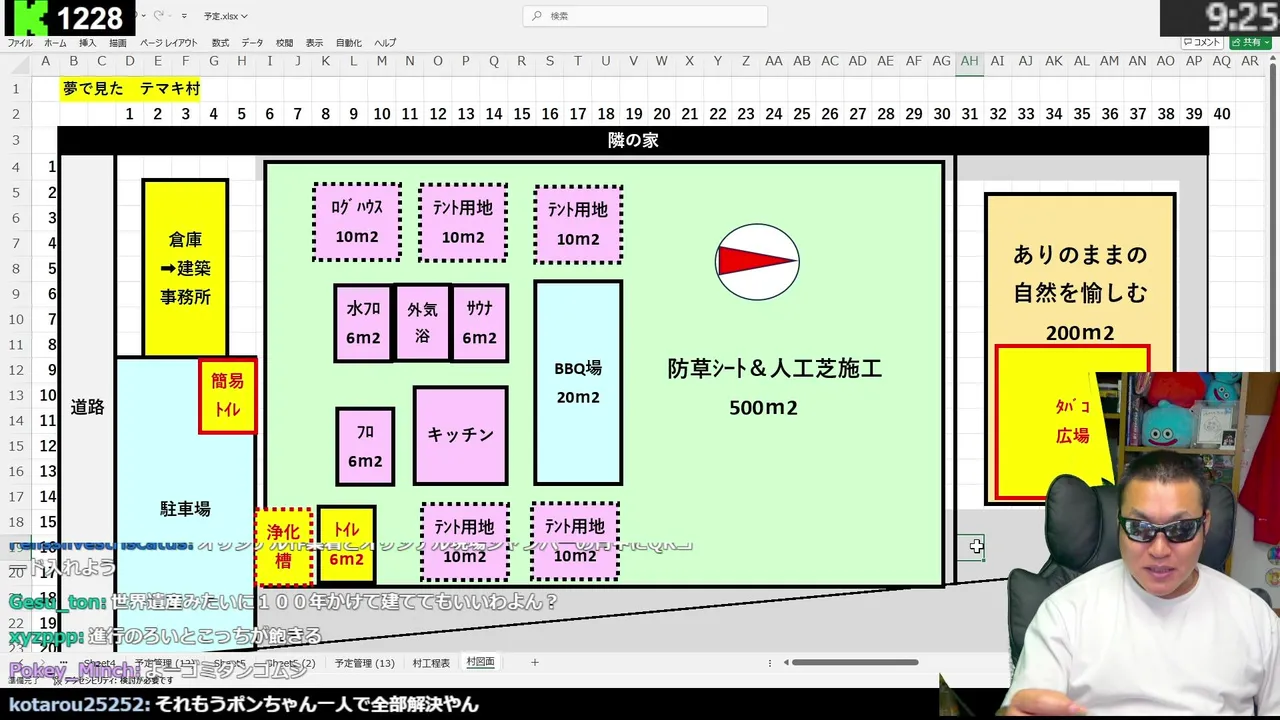This screenshot has width=1280, height=720.
Task: Click the sheet tab area options dots
Action: [769, 662]
